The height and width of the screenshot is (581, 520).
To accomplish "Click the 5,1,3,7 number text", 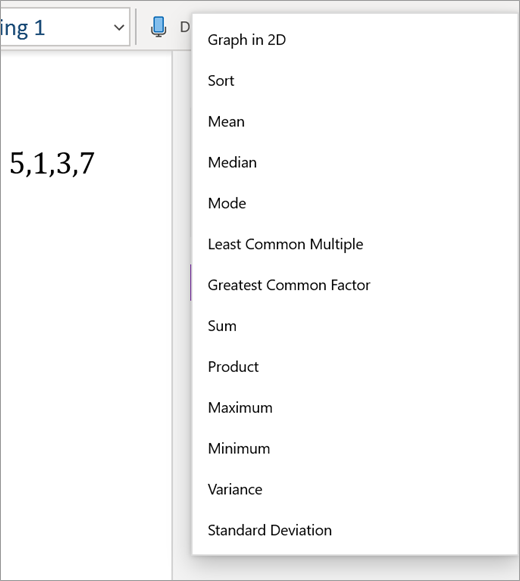I will pos(52,163).
